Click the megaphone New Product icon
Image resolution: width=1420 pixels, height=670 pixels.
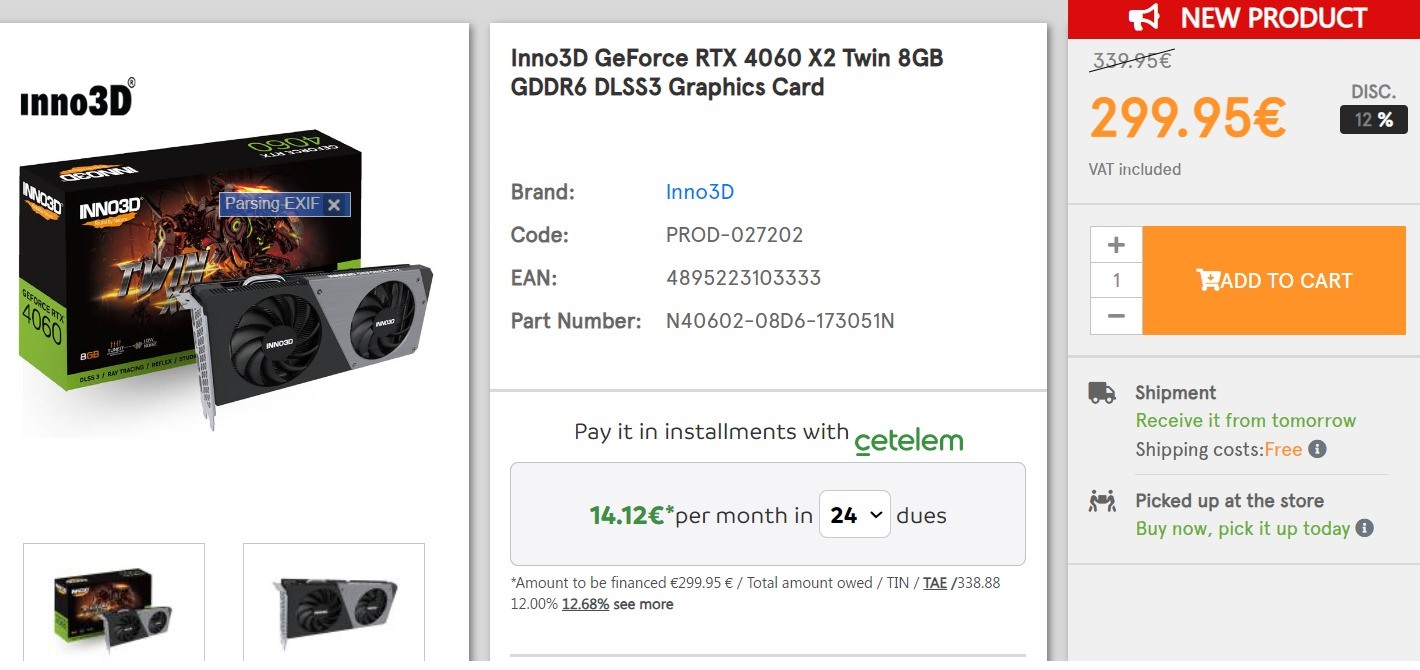click(1144, 18)
